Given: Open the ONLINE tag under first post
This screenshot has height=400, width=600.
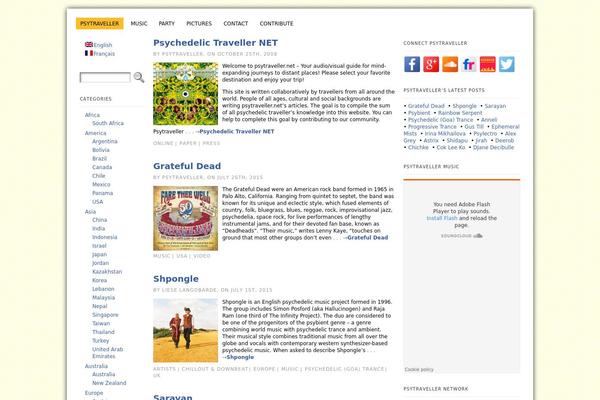Looking at the screenshot, I should [163, 143].
